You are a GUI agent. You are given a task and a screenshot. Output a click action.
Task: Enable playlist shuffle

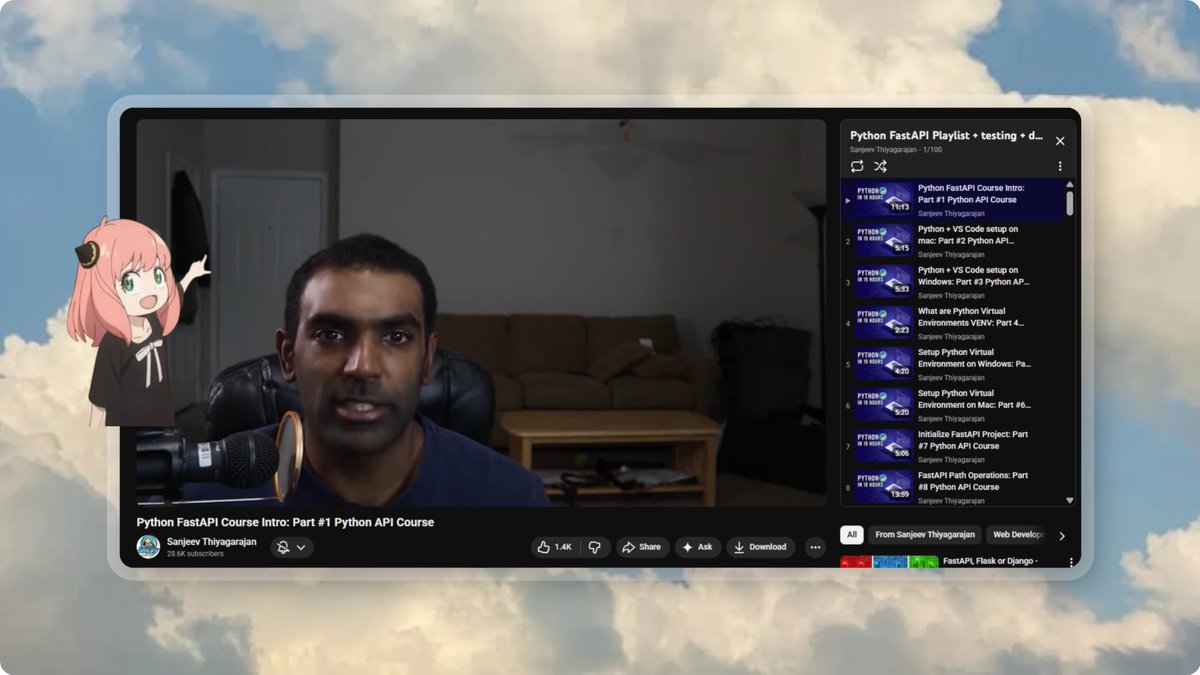coord(880,166)
